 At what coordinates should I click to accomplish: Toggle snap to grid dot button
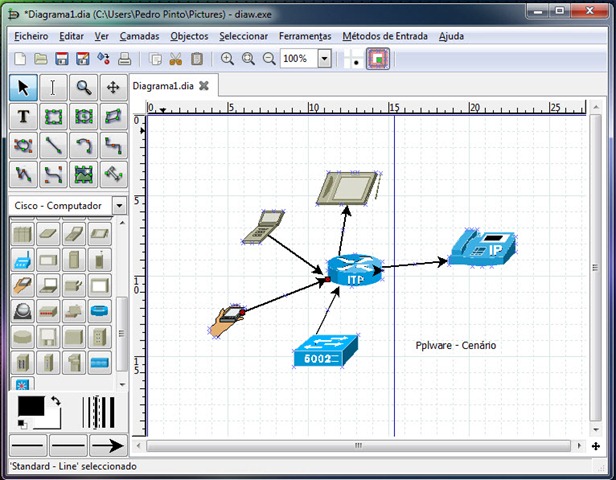(x=355, y=59)
